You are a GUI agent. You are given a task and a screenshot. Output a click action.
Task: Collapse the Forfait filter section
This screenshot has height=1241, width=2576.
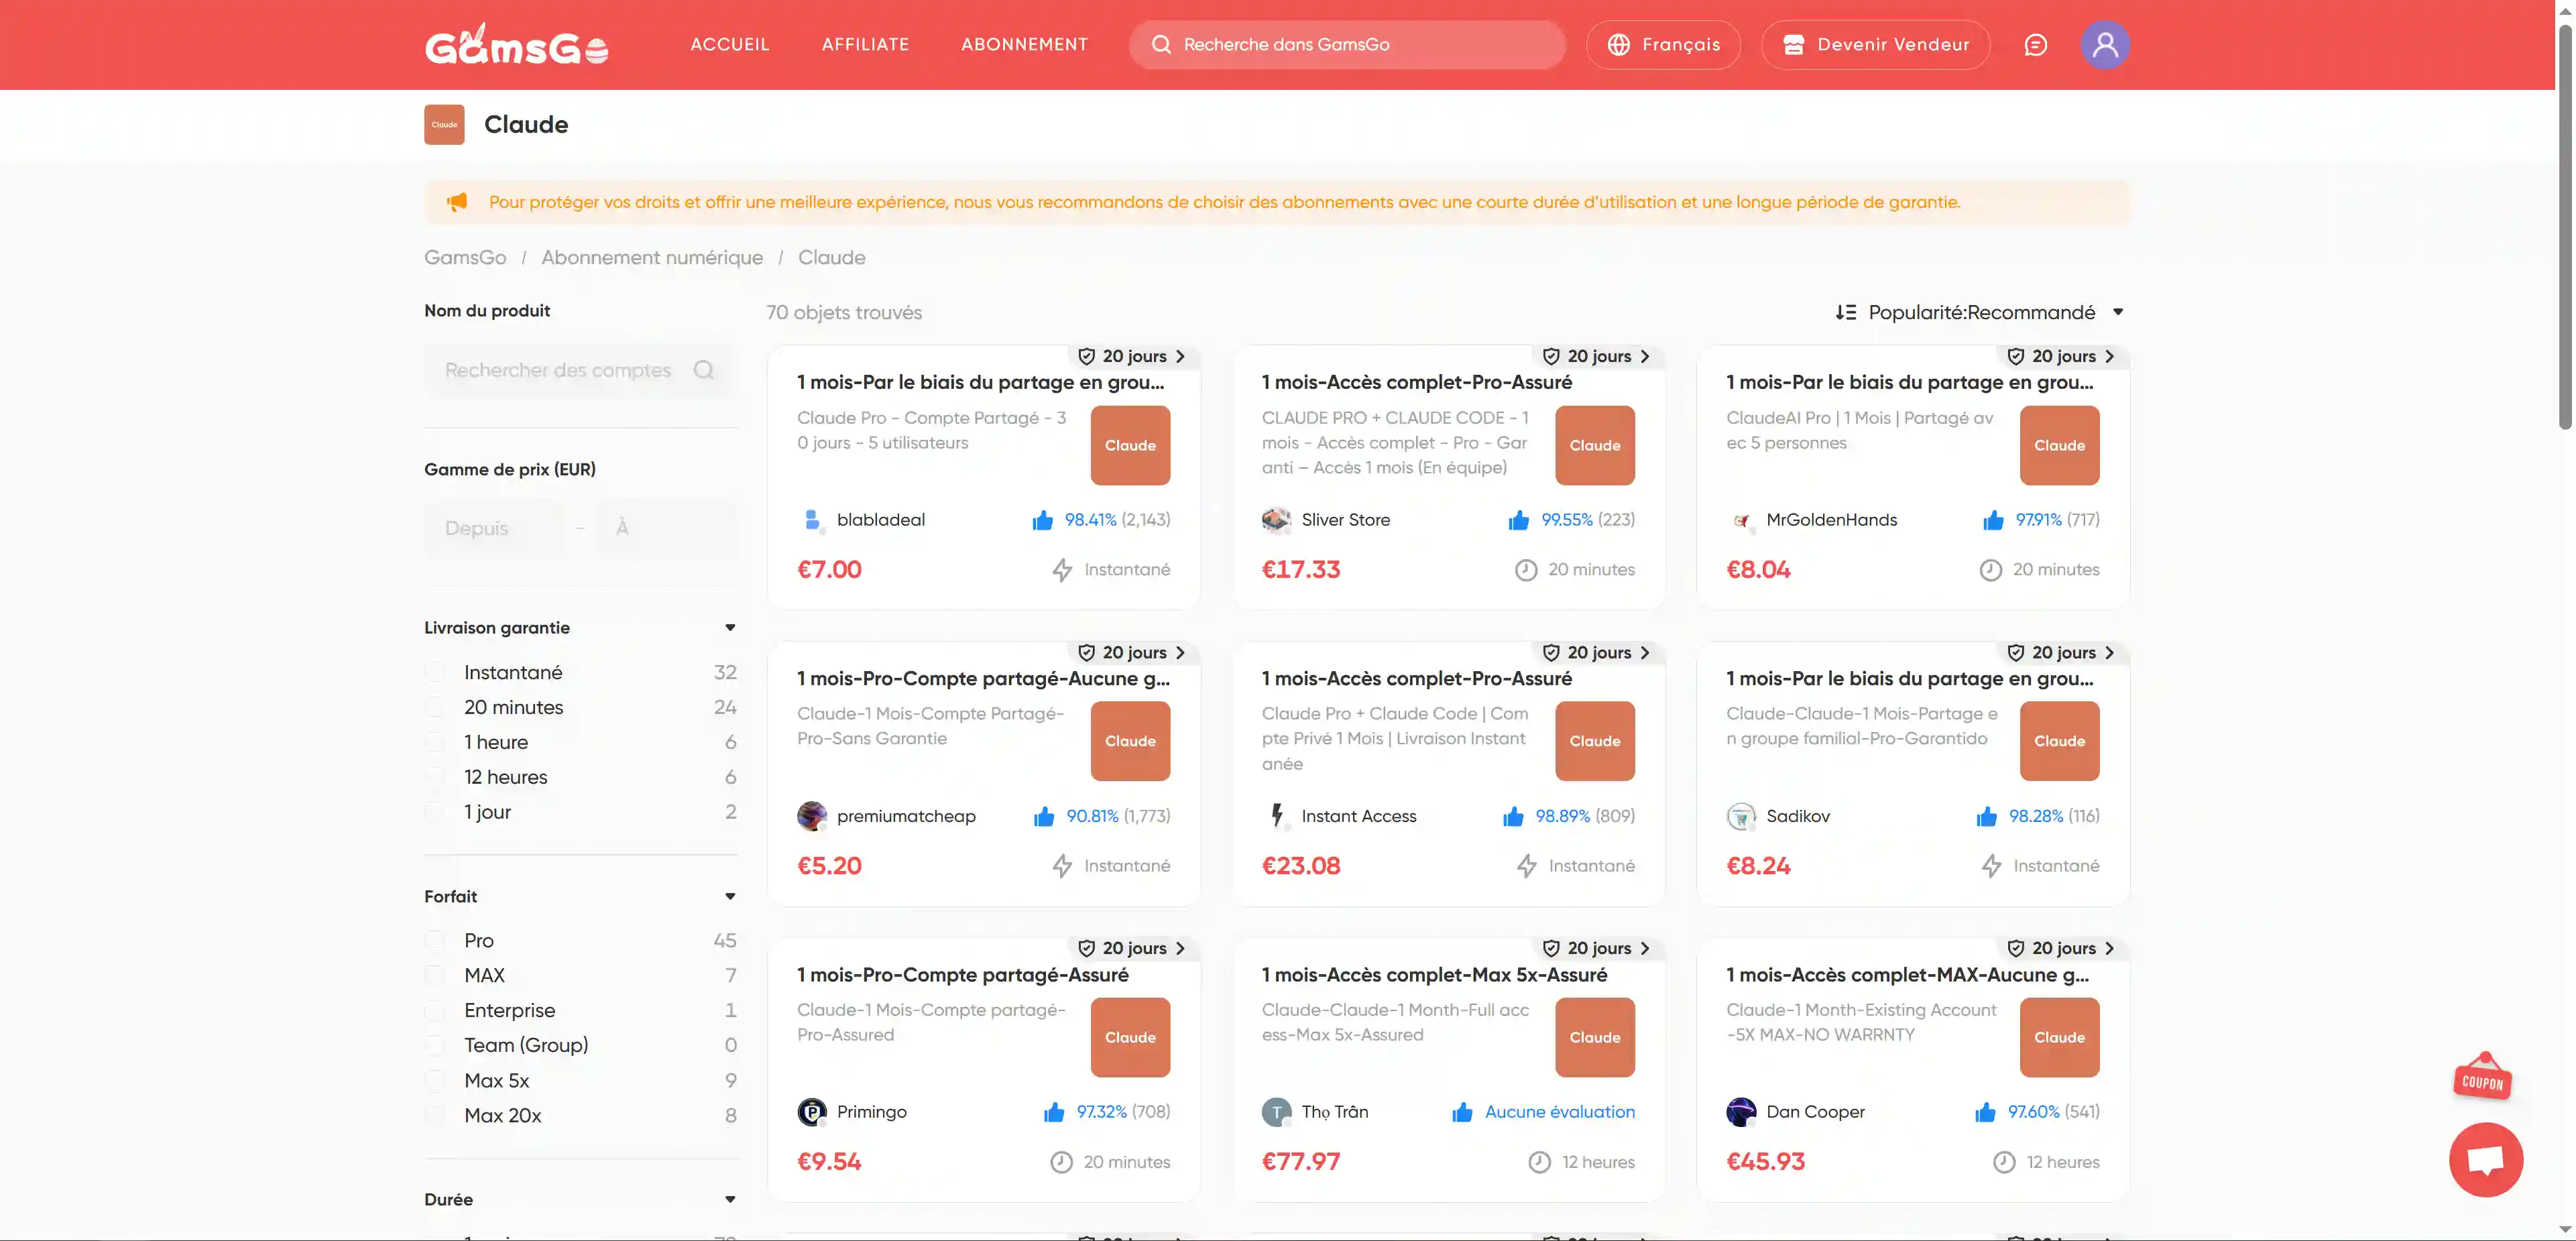[730, 896]
